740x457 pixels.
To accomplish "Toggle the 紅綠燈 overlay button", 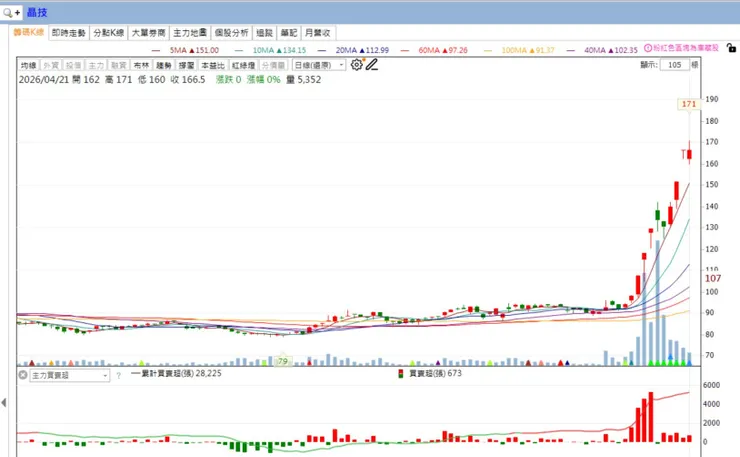I will [244, 65].
